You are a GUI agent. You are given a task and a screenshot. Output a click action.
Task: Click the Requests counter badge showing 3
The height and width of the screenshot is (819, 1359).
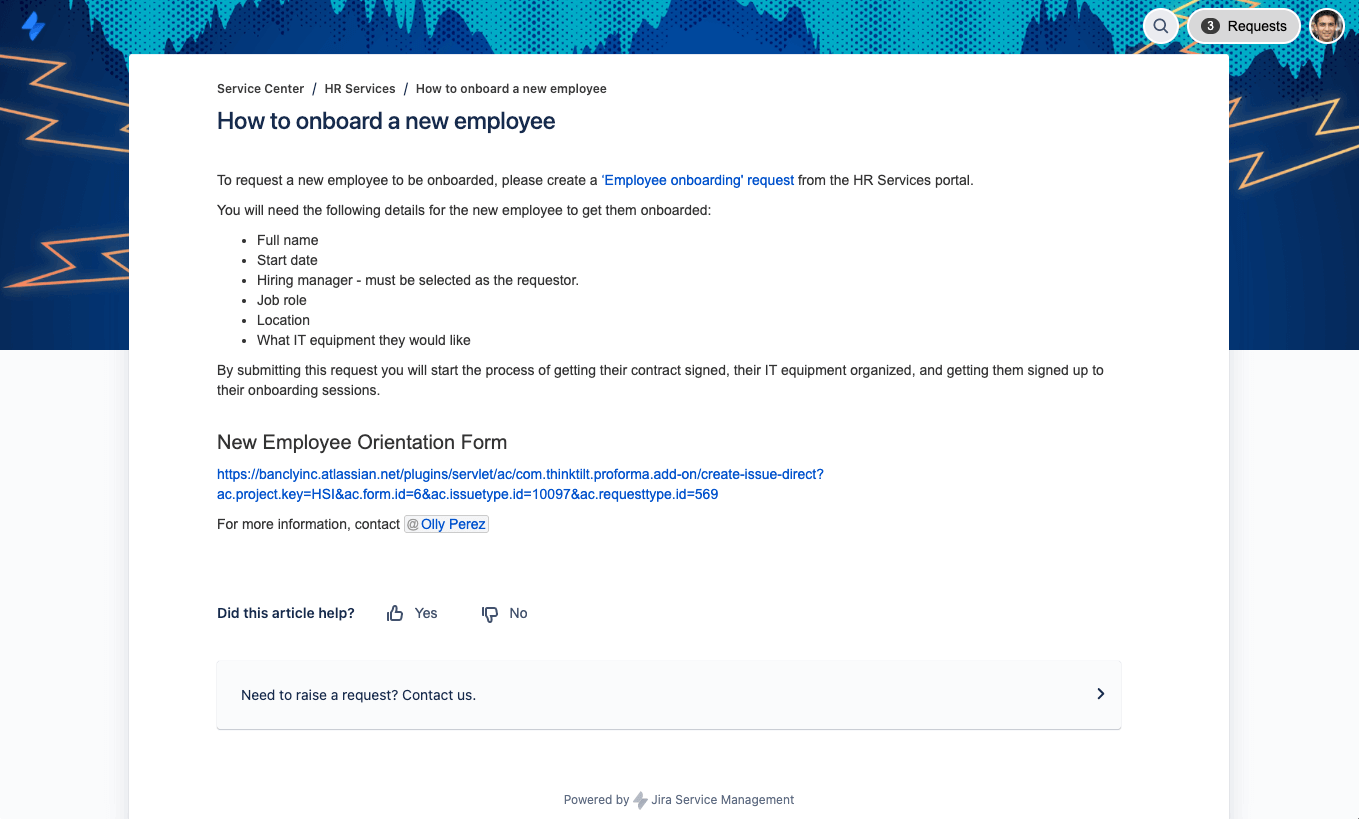[x=1210, y=26]
